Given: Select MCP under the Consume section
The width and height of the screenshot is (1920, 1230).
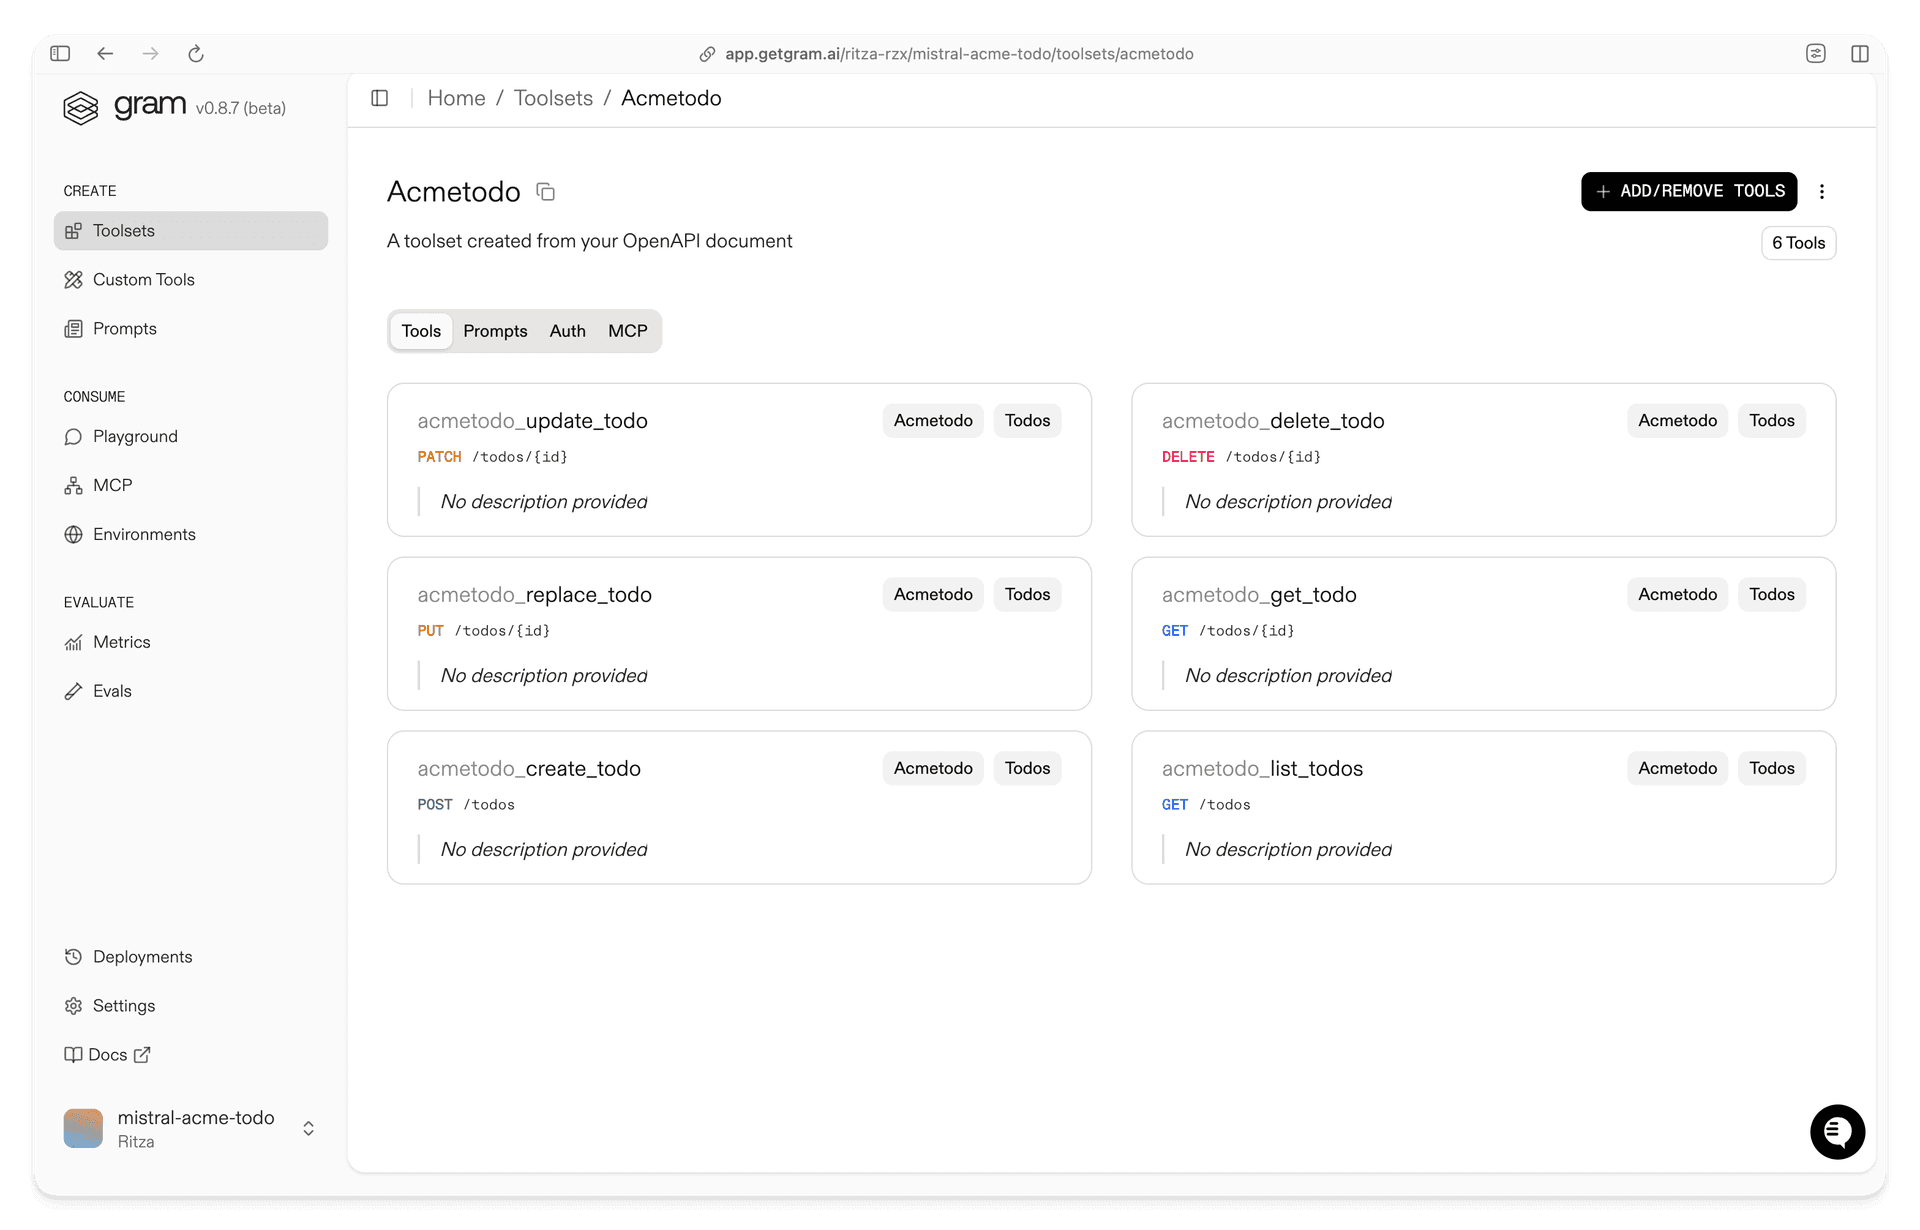Looking at the screenshot, I should [112, 485].
